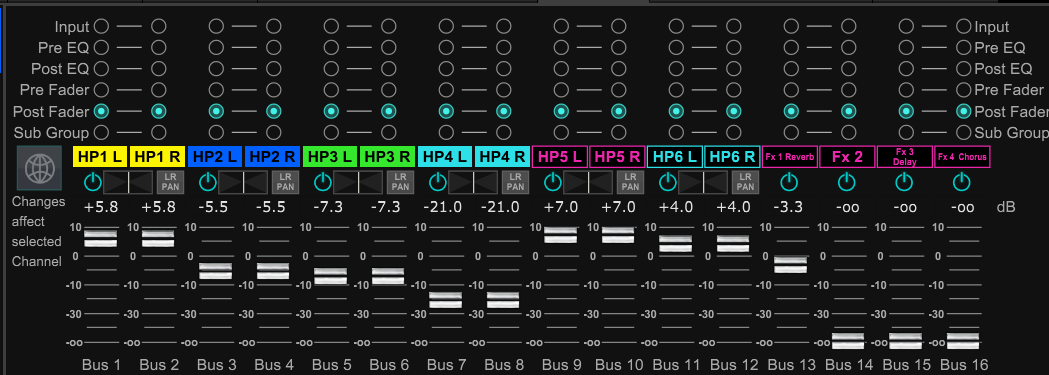This screenshot has height=375, width=1049.
Task: Click the HP5 pan slider beside its power icon
Action: (589, 182)
